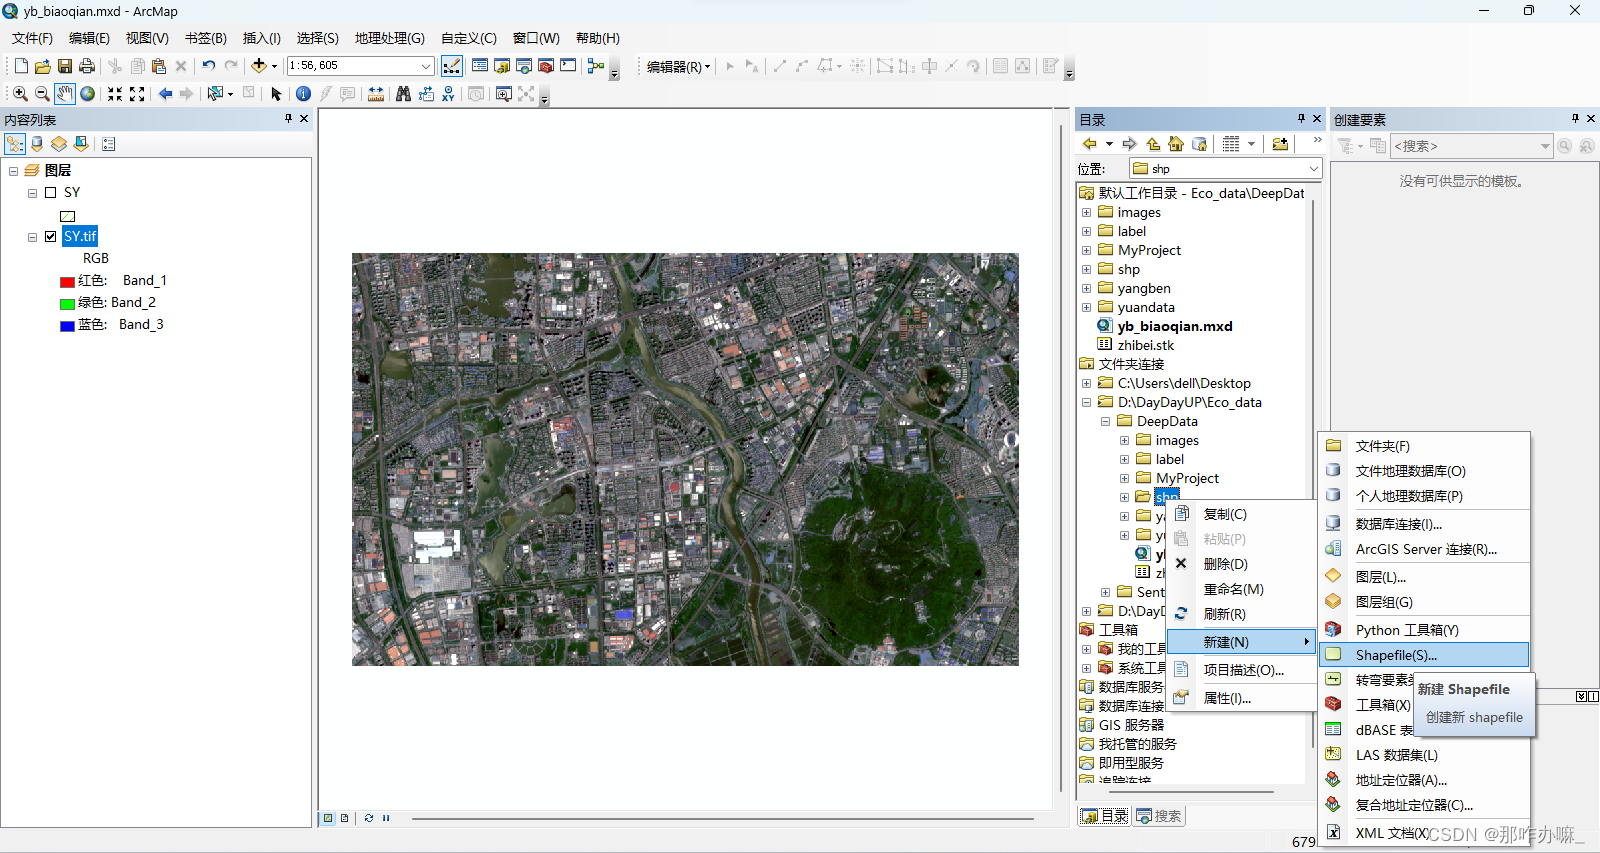1600x853 pixels.
Task: Activate the Identify tool
Action: click(x=303, y=94)
